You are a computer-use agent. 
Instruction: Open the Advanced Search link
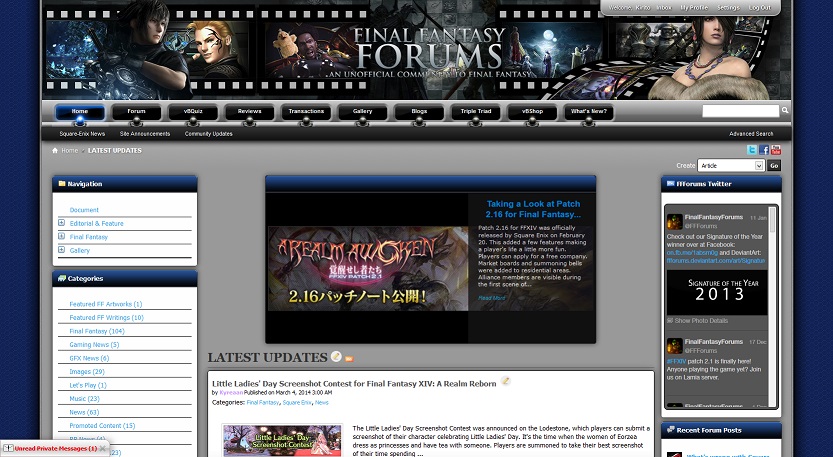[x=750, y=134]
